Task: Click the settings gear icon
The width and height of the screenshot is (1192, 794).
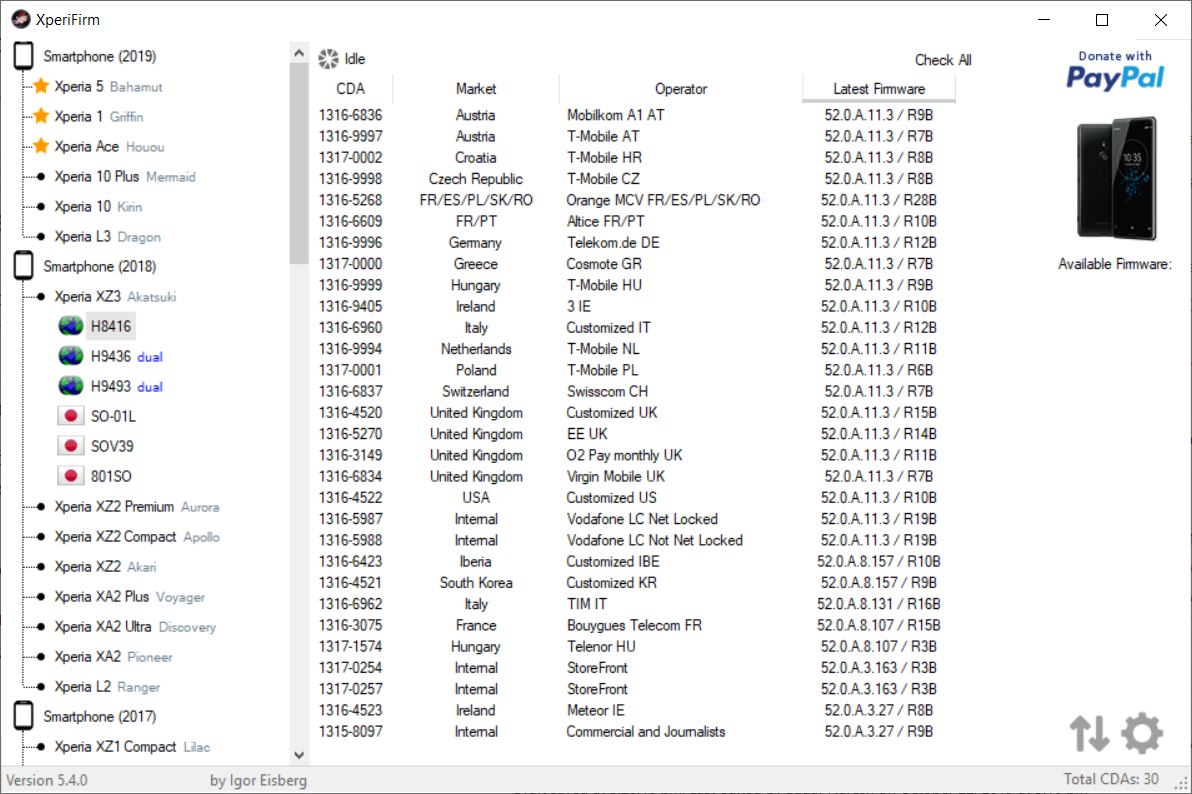Action: pyautogui.click(x=1142, y=733)
